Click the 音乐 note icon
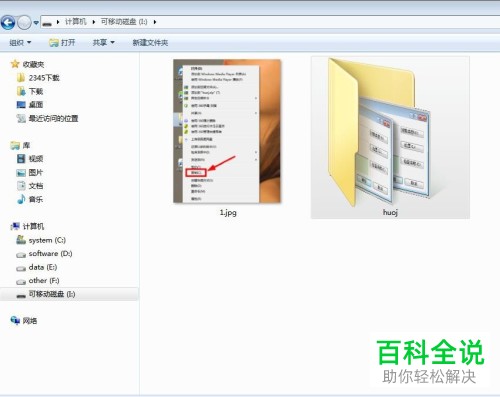500x397 pixels. [x=21, y=199]
